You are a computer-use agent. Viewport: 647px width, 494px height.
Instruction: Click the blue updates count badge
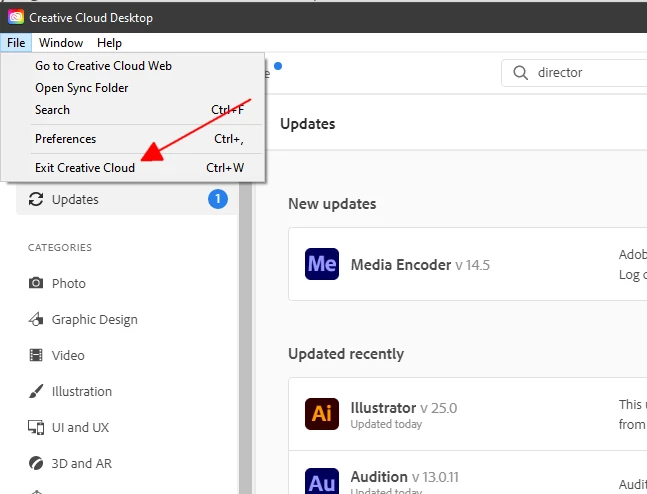point(218,199)
